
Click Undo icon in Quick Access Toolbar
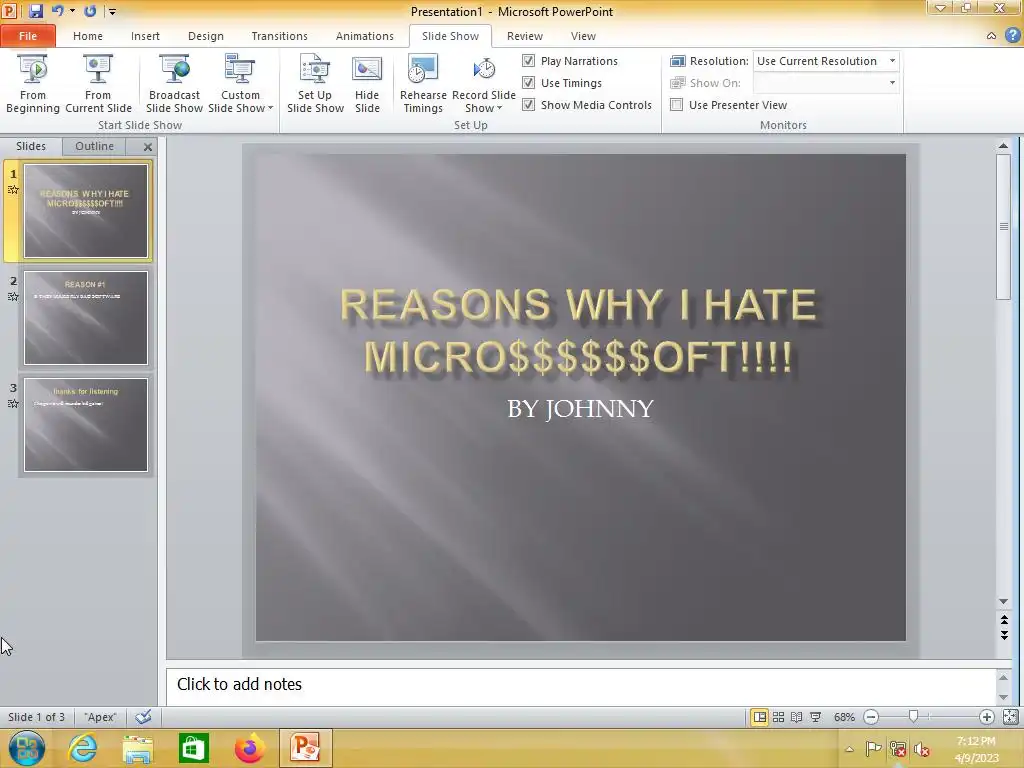point(58,11)
